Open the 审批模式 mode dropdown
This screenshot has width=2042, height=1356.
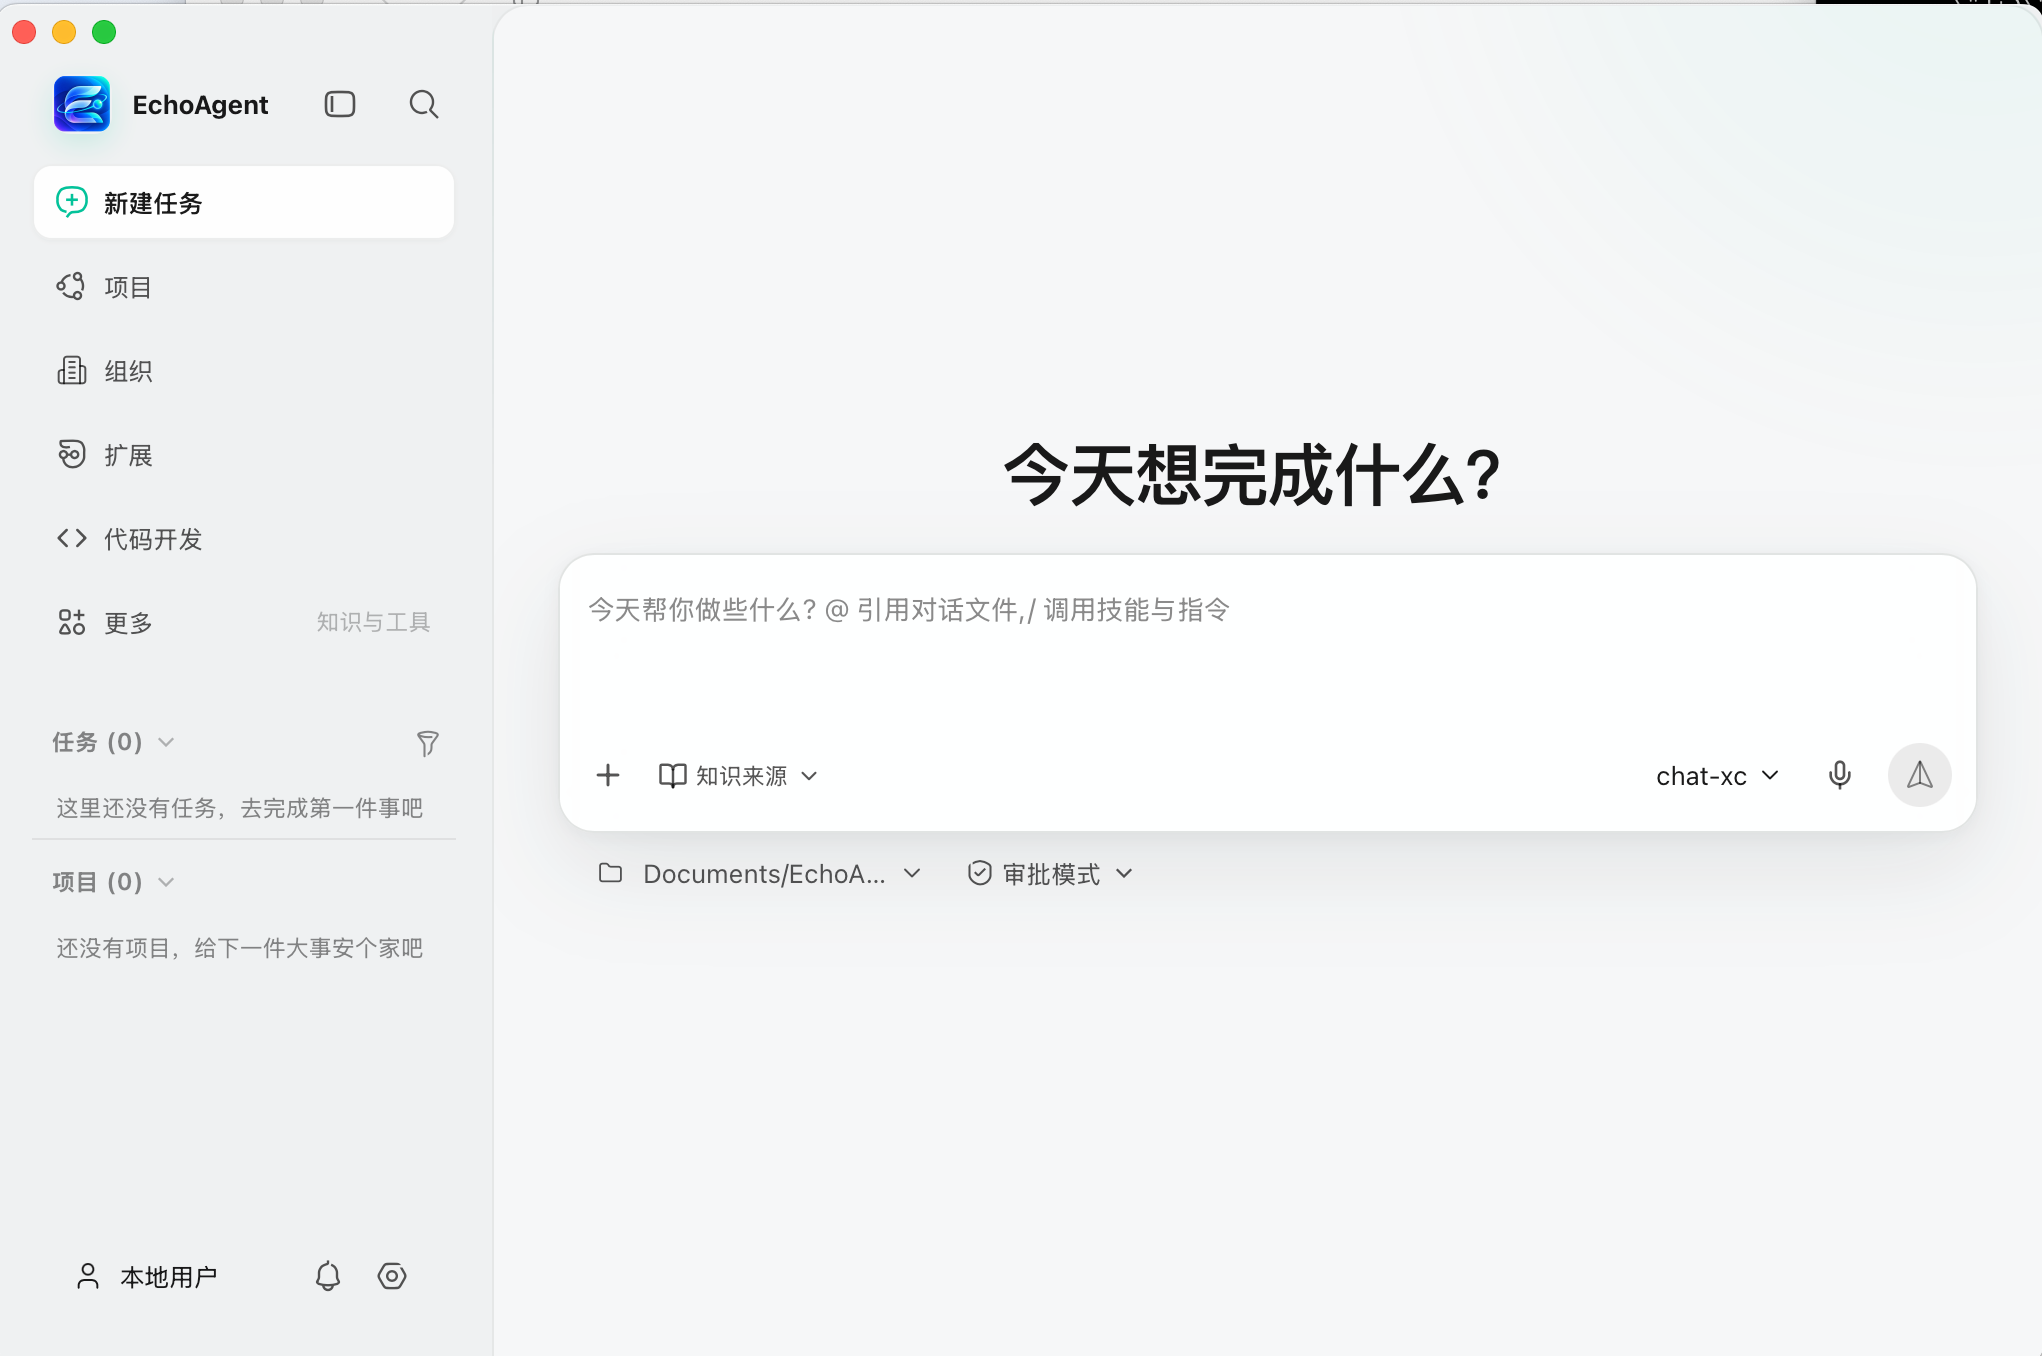(x=1050, y=874)
